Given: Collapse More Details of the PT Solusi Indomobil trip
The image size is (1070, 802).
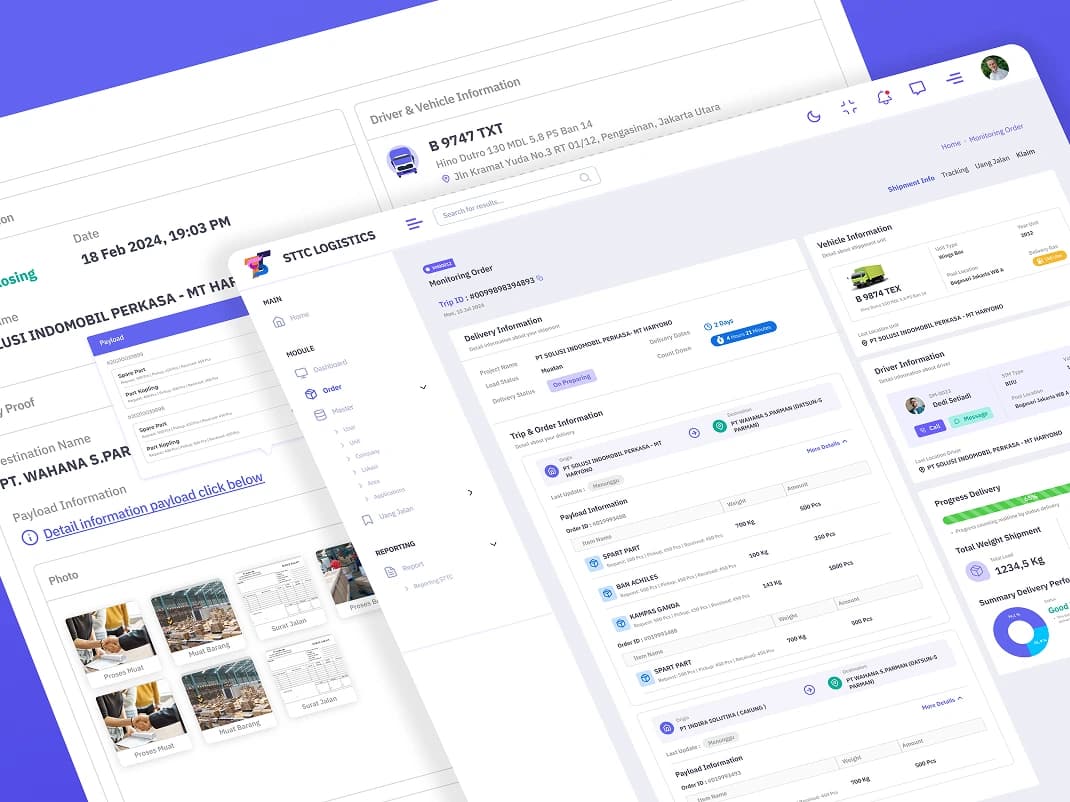Looking at the screenshot, I should [x=827, y=446].
